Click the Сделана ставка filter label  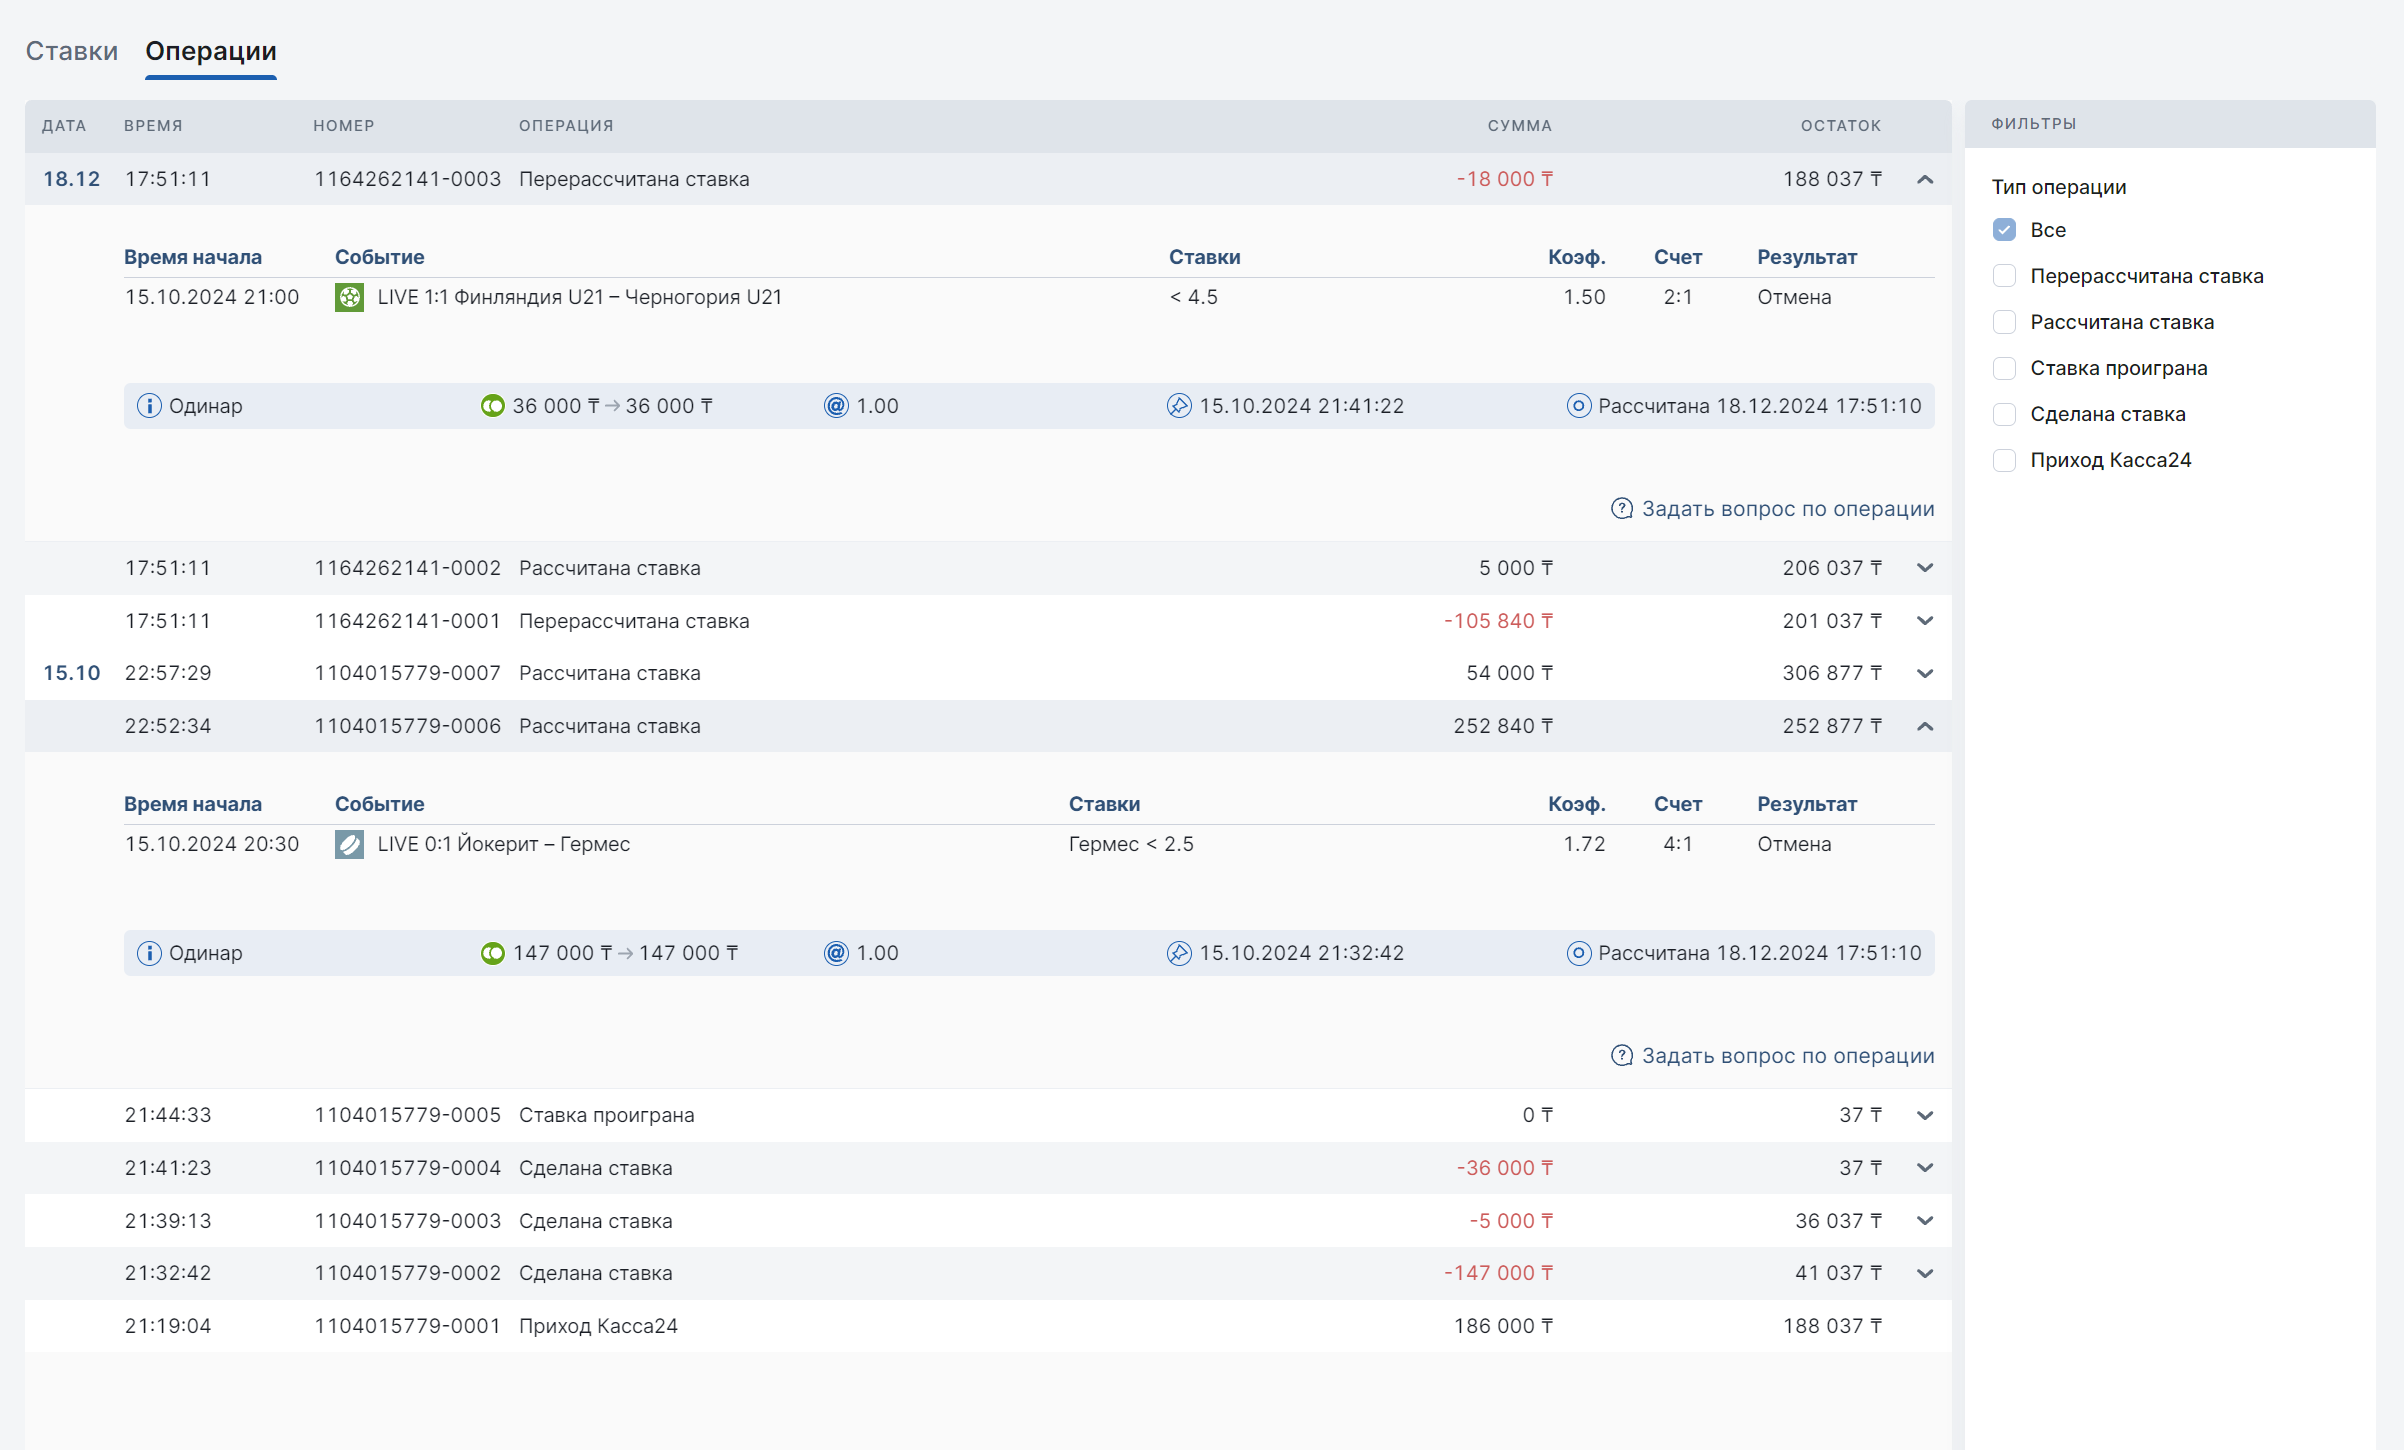point(2107,414)
